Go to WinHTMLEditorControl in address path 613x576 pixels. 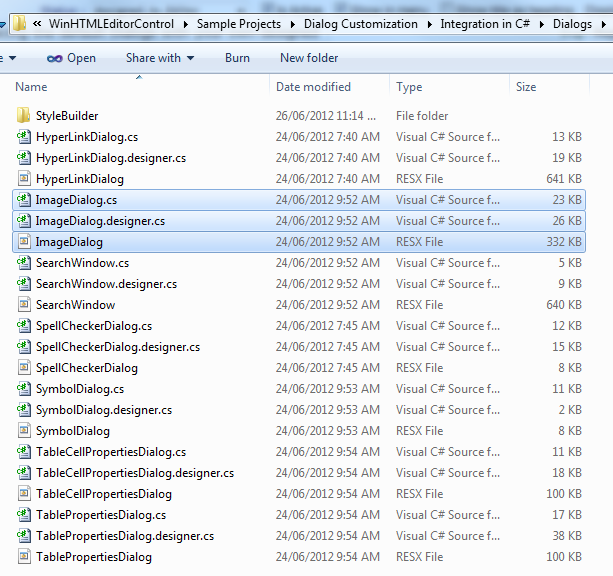click(117, 24)
